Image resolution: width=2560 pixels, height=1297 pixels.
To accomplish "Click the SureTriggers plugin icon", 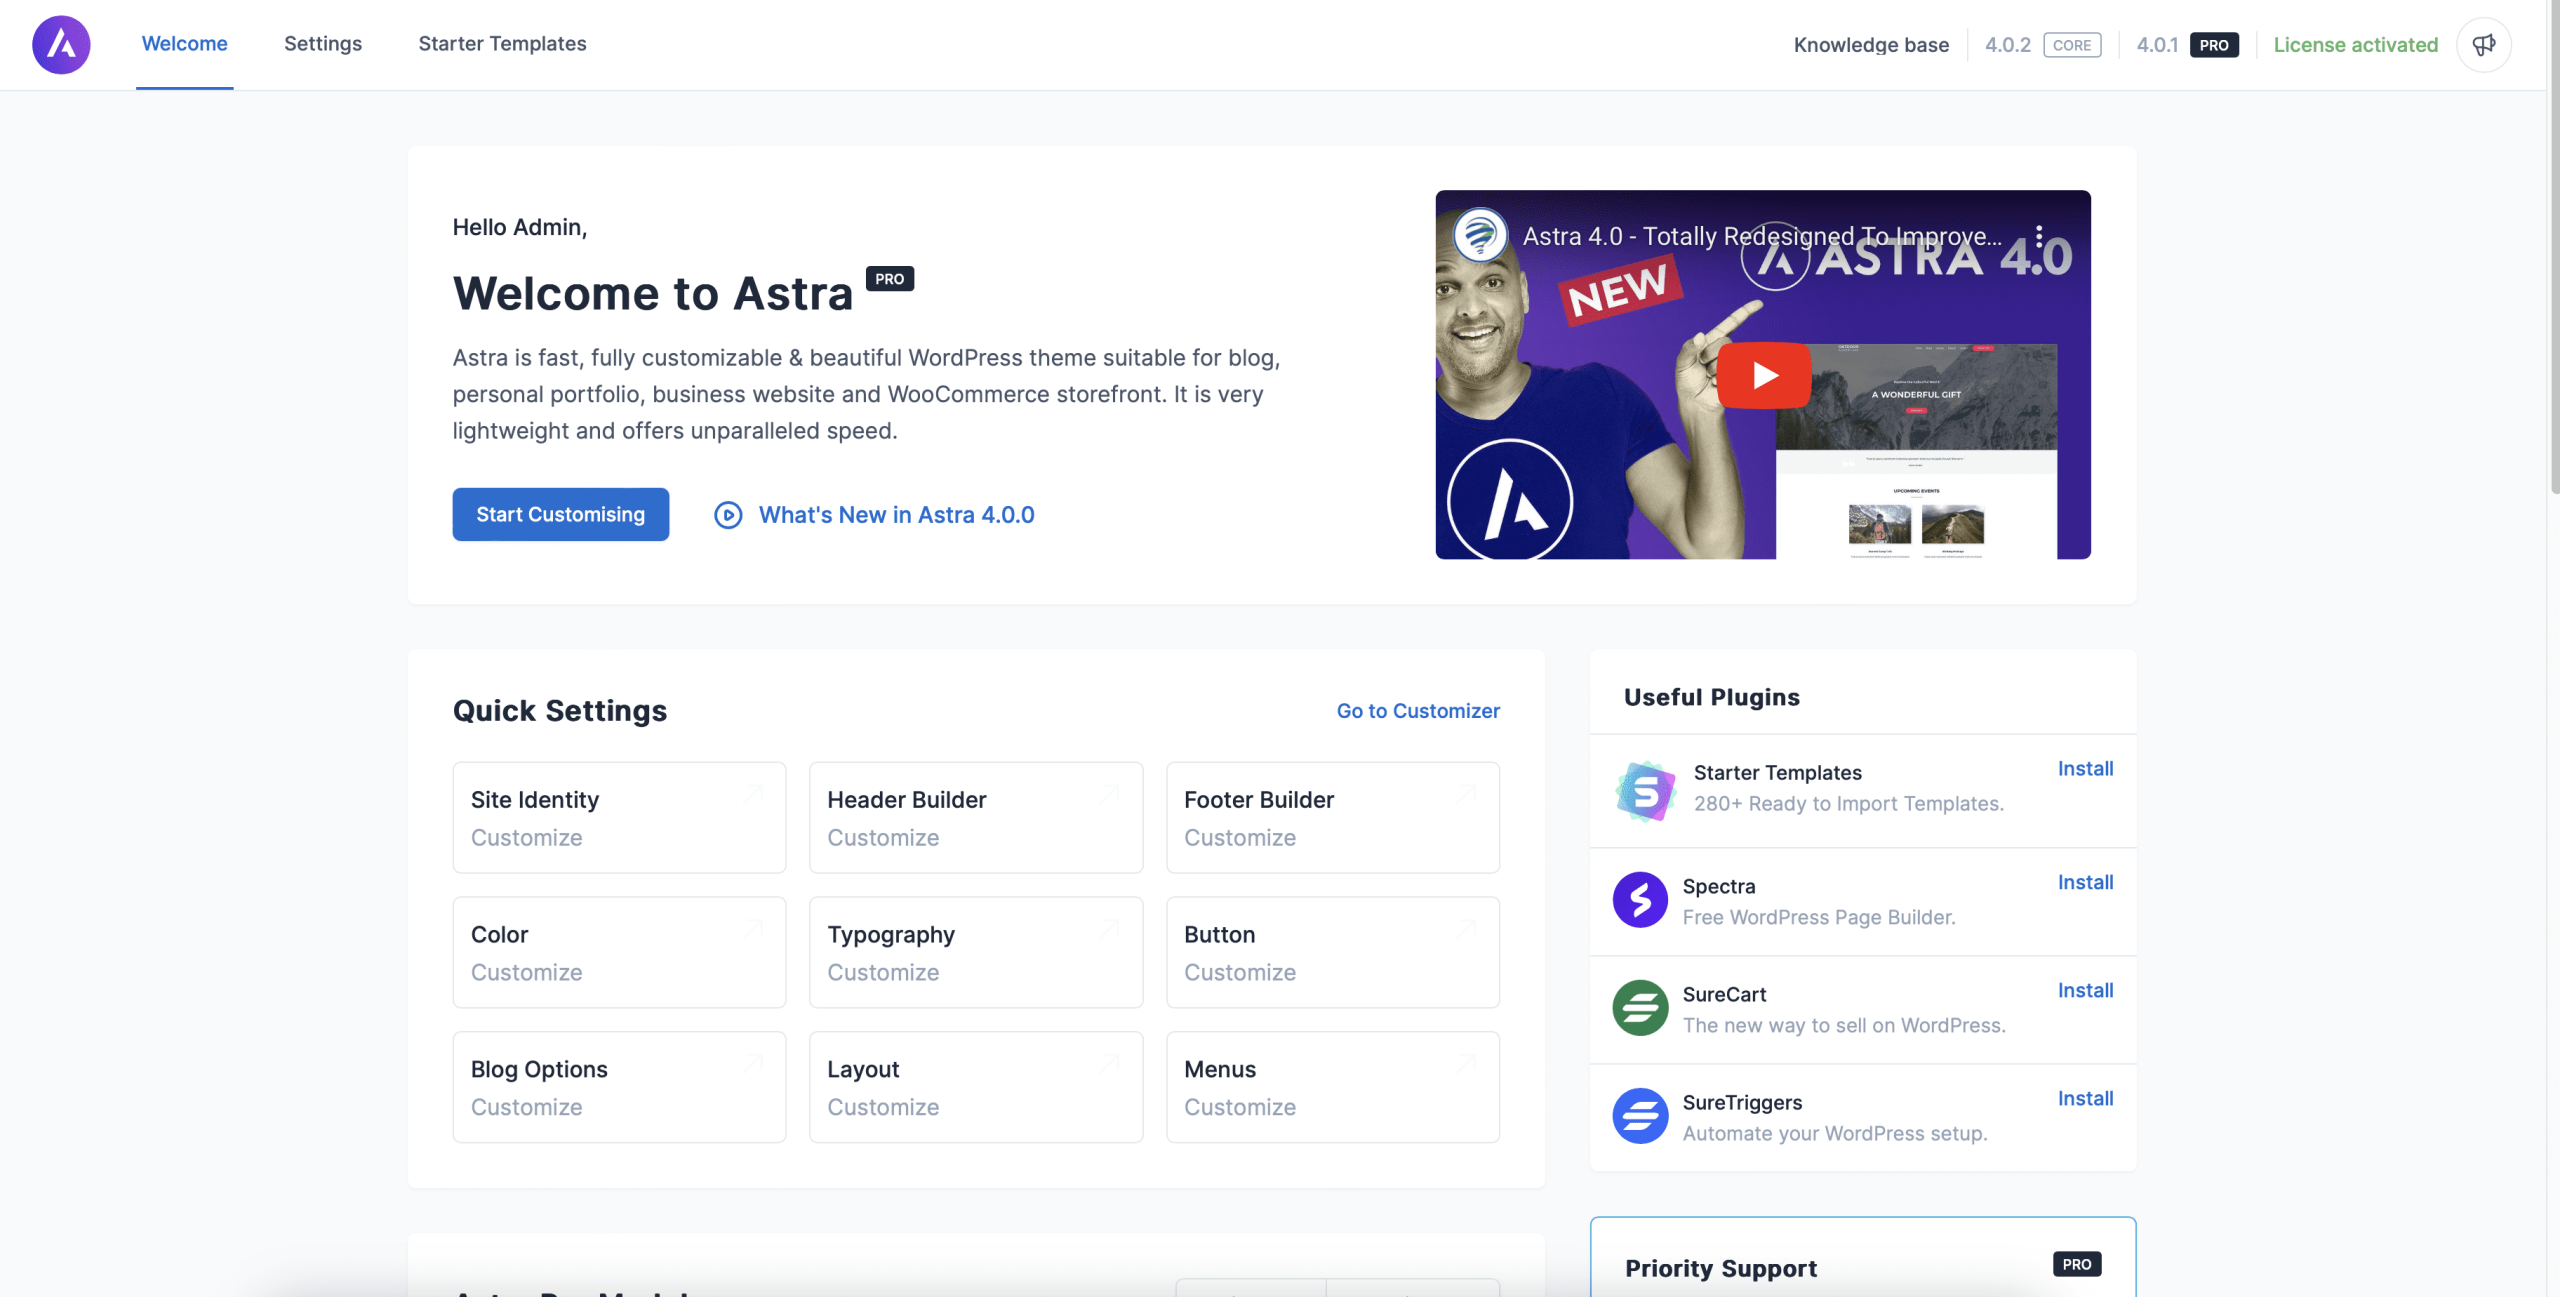I will point(1640,1115).
